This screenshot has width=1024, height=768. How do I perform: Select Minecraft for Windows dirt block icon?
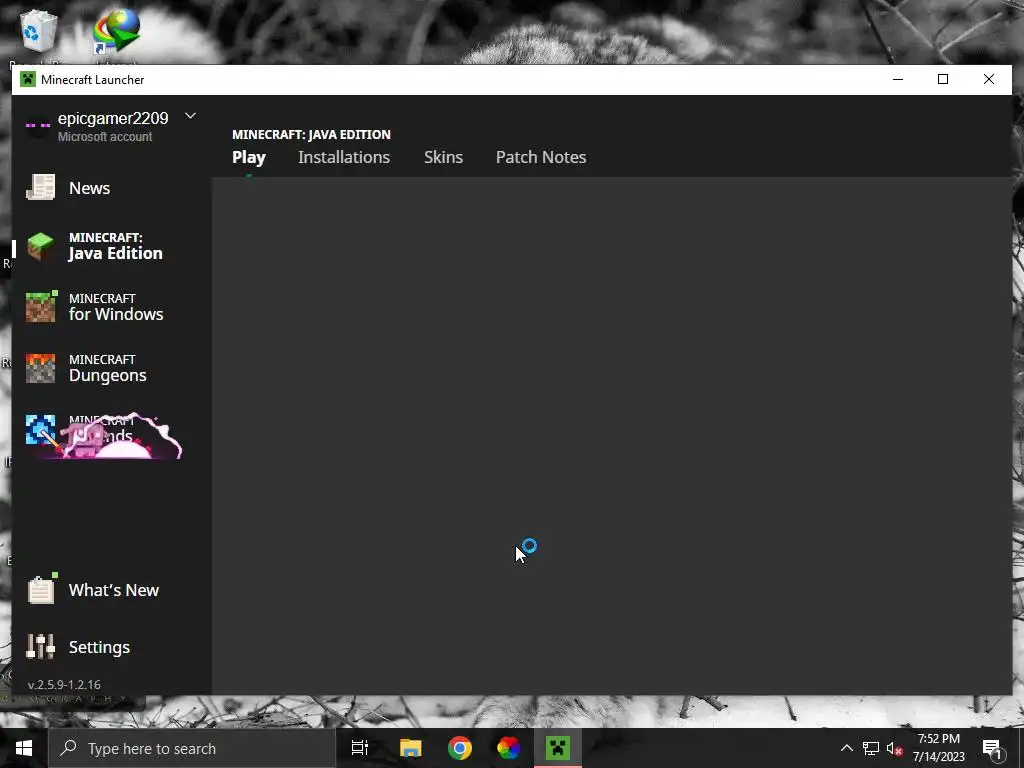tap(41, 307)
